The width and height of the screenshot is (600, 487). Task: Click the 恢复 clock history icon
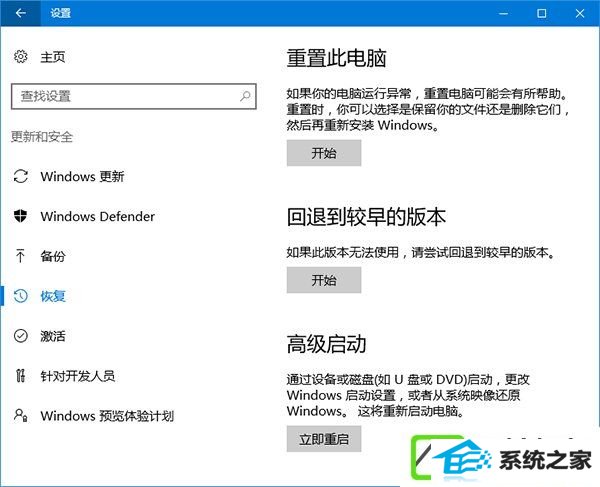point(21,296)
